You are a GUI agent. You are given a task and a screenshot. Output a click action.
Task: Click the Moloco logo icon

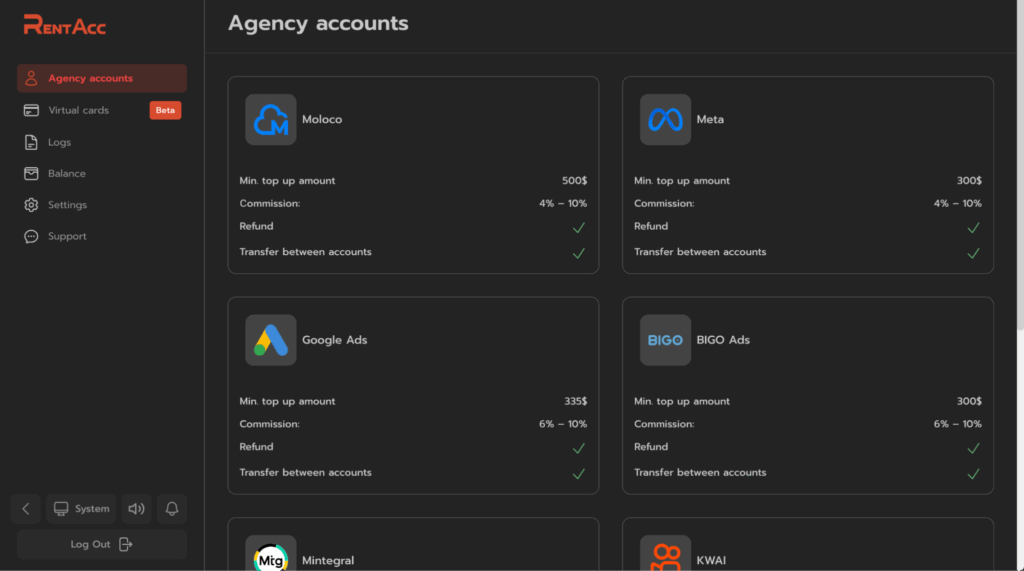click(x=270, y=120)
